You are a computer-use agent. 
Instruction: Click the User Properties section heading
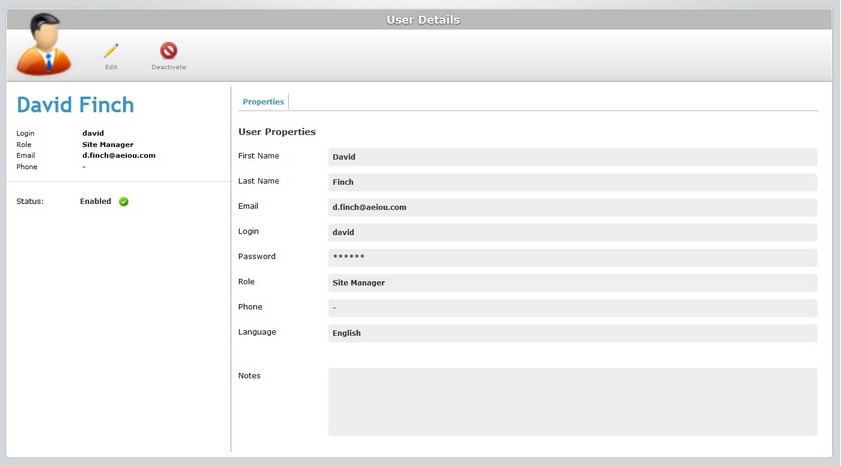click(277, 132)
